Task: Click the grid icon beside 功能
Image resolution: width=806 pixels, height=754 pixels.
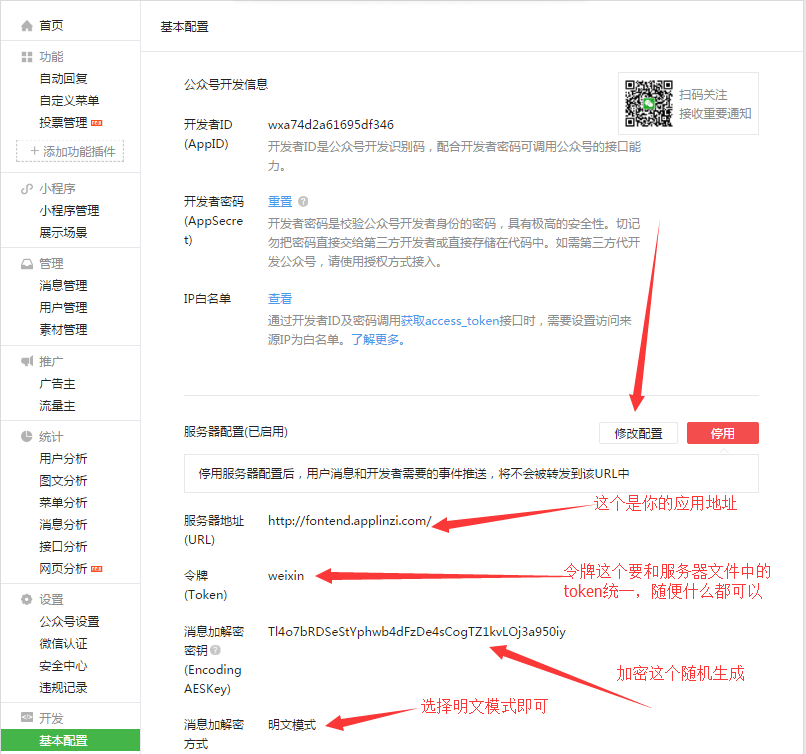Action: click(27, 57)
